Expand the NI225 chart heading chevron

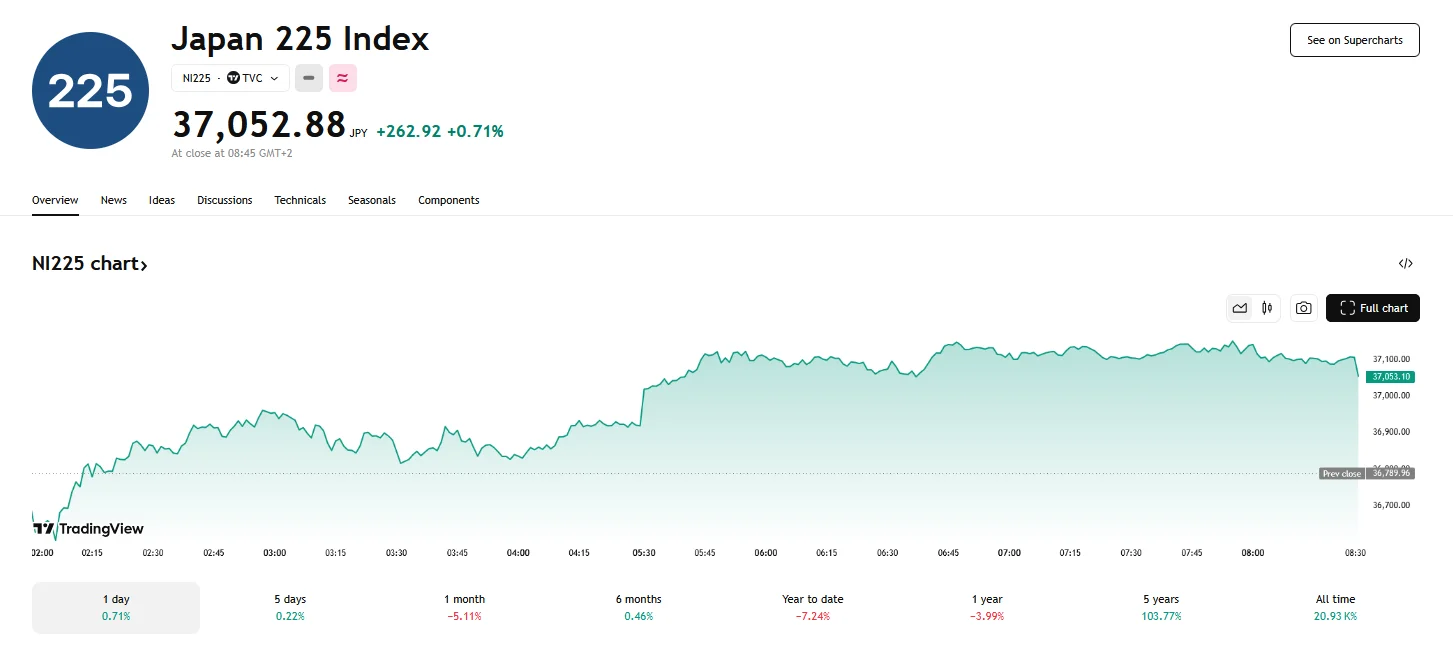tap(145, 263)
